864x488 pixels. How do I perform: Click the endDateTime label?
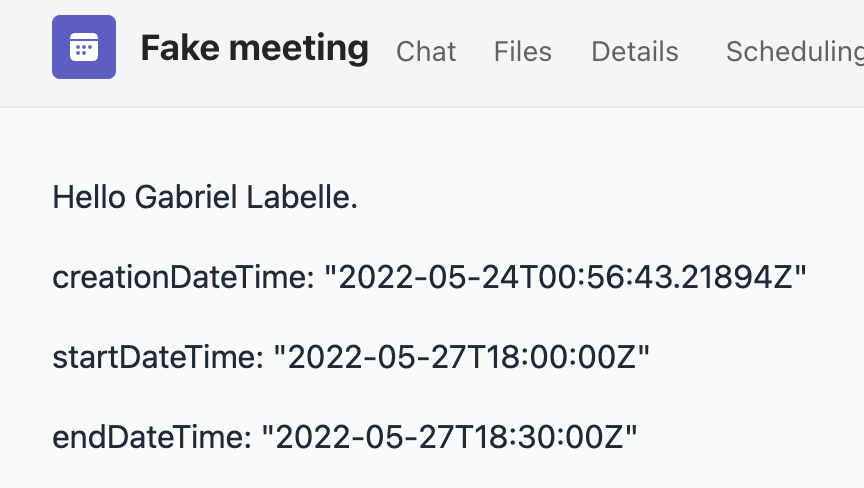(152, 437)
